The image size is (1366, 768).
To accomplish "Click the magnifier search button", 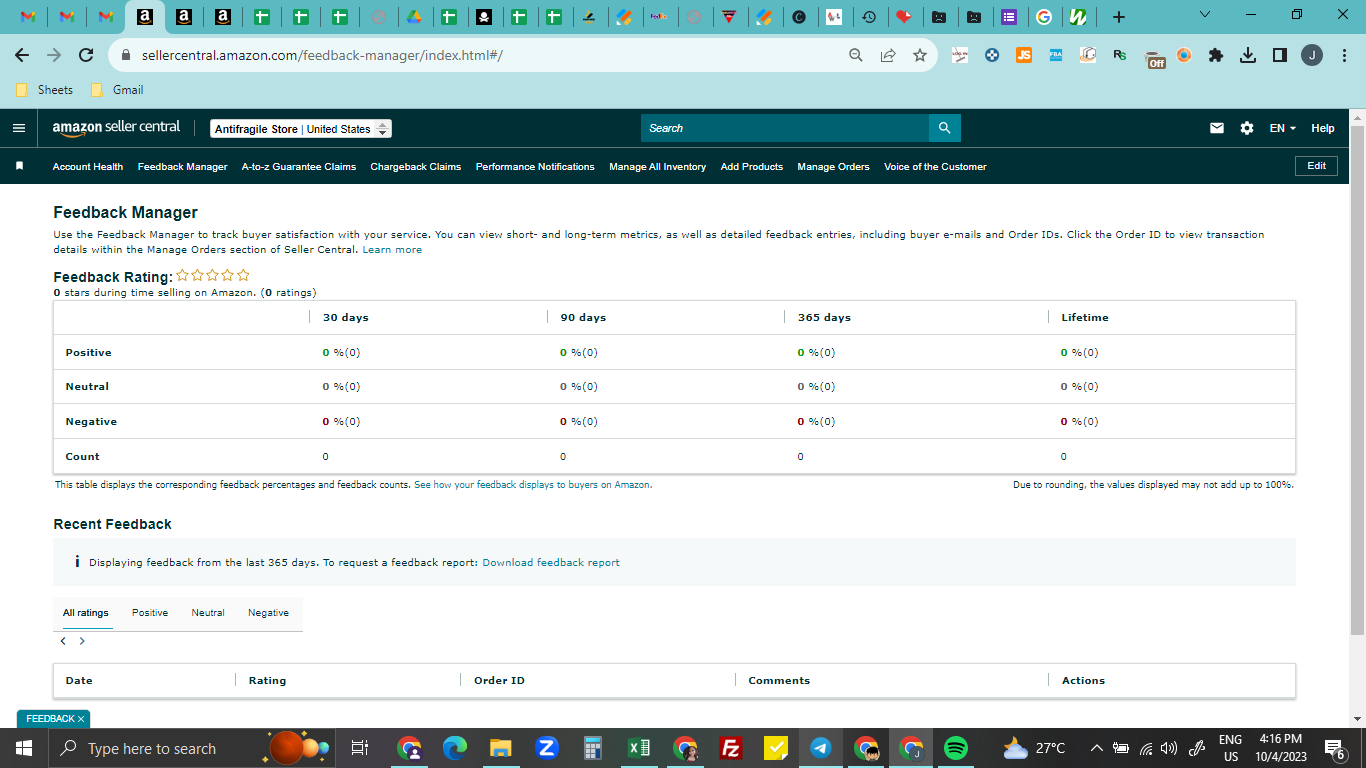I will 945,128.
